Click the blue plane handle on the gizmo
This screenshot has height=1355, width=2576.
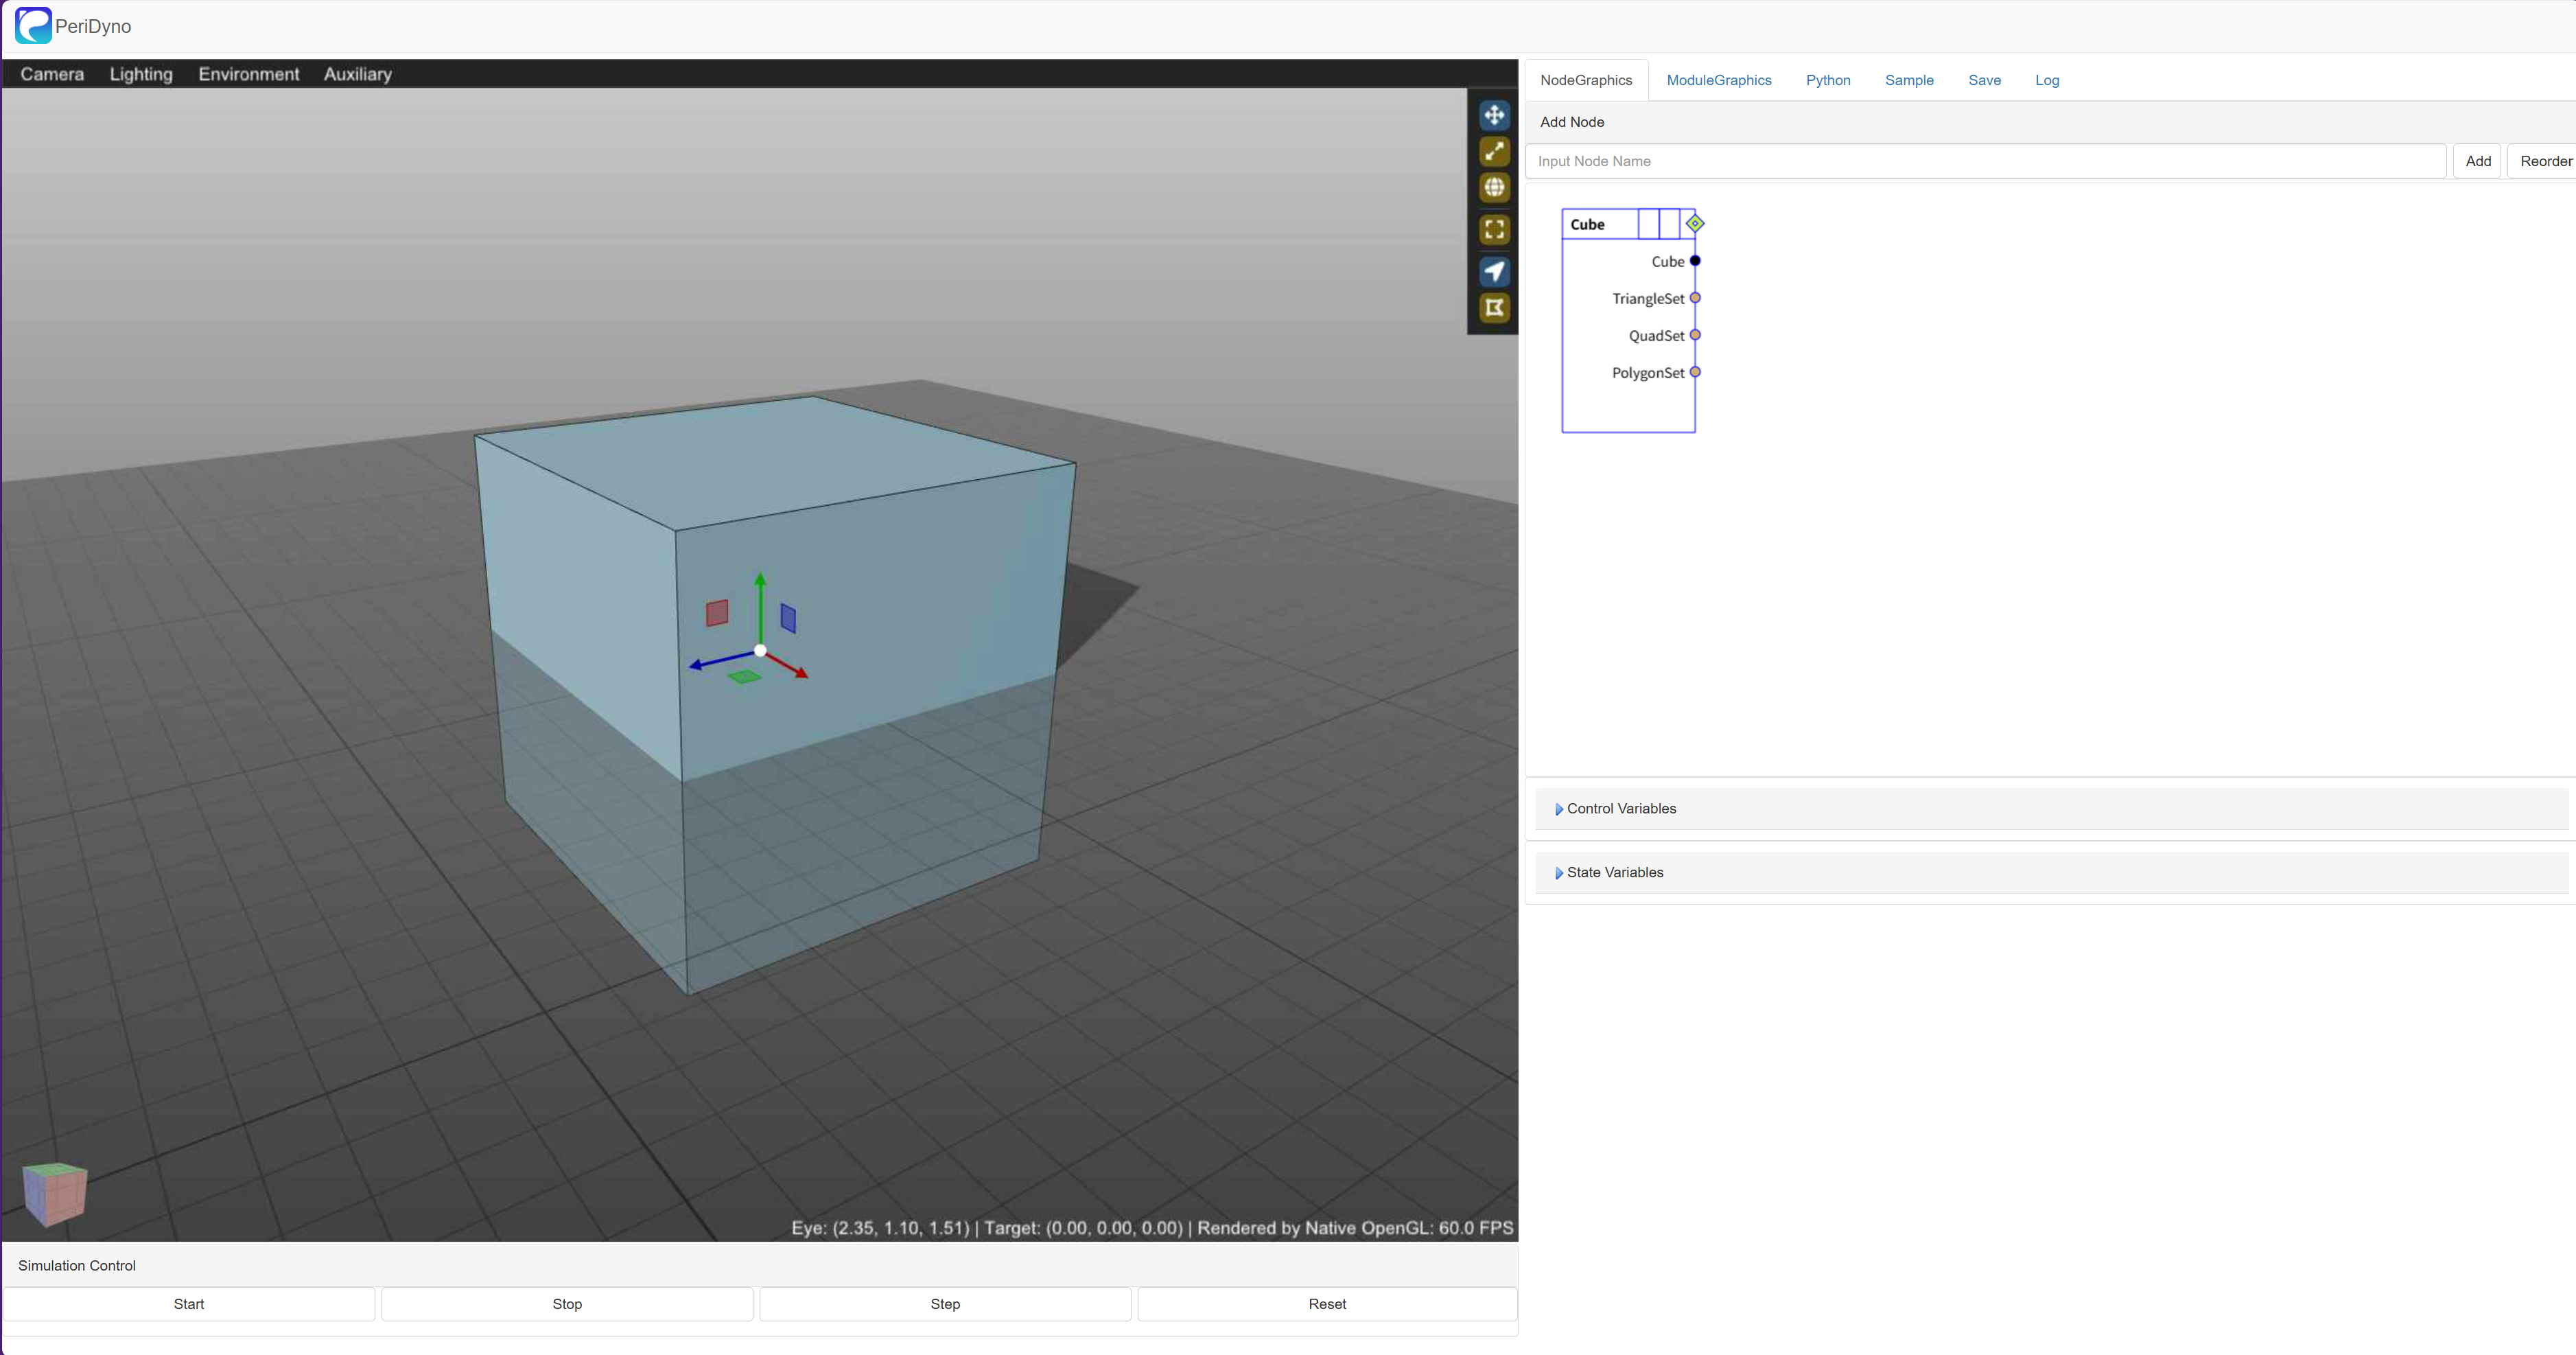pyautogui.click(x=788, y=618)
